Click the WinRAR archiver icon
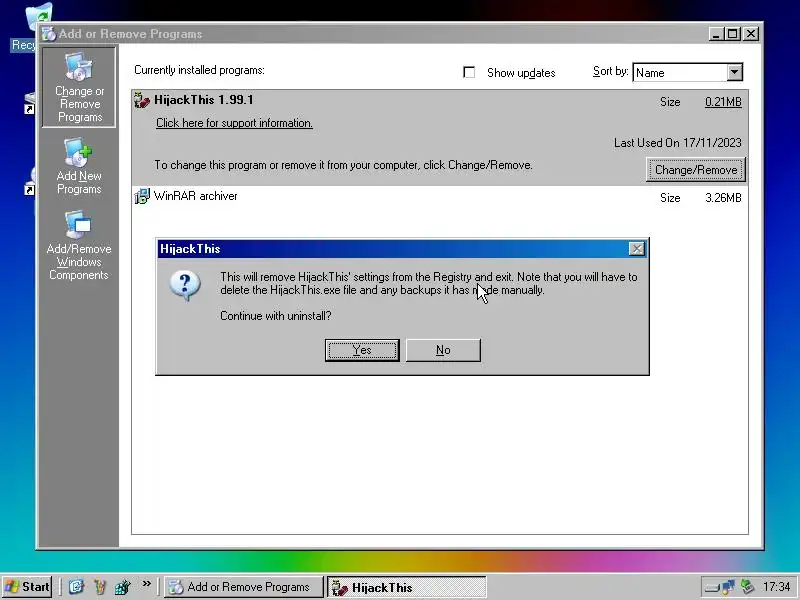Viewport: 800px width, 600px height. click(142, 196)
